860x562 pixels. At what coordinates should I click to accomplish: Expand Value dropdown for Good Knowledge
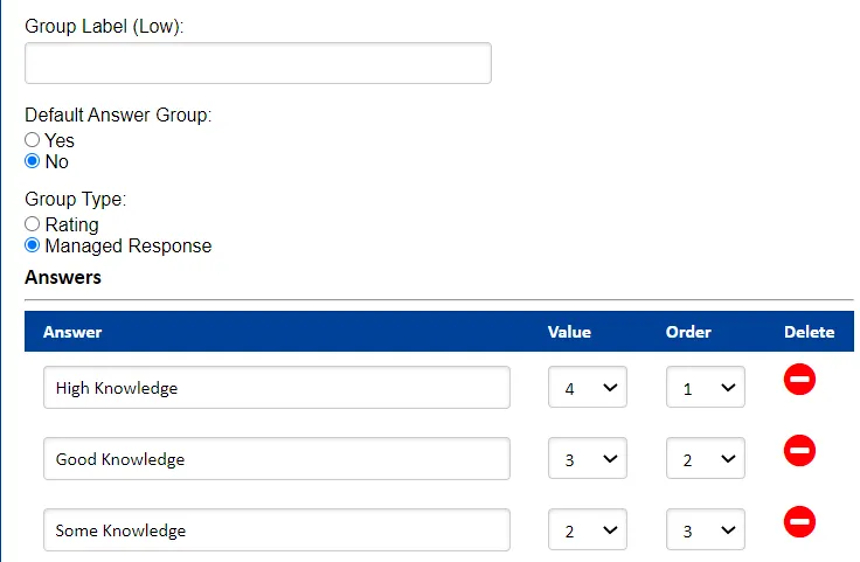pos(587,460)
